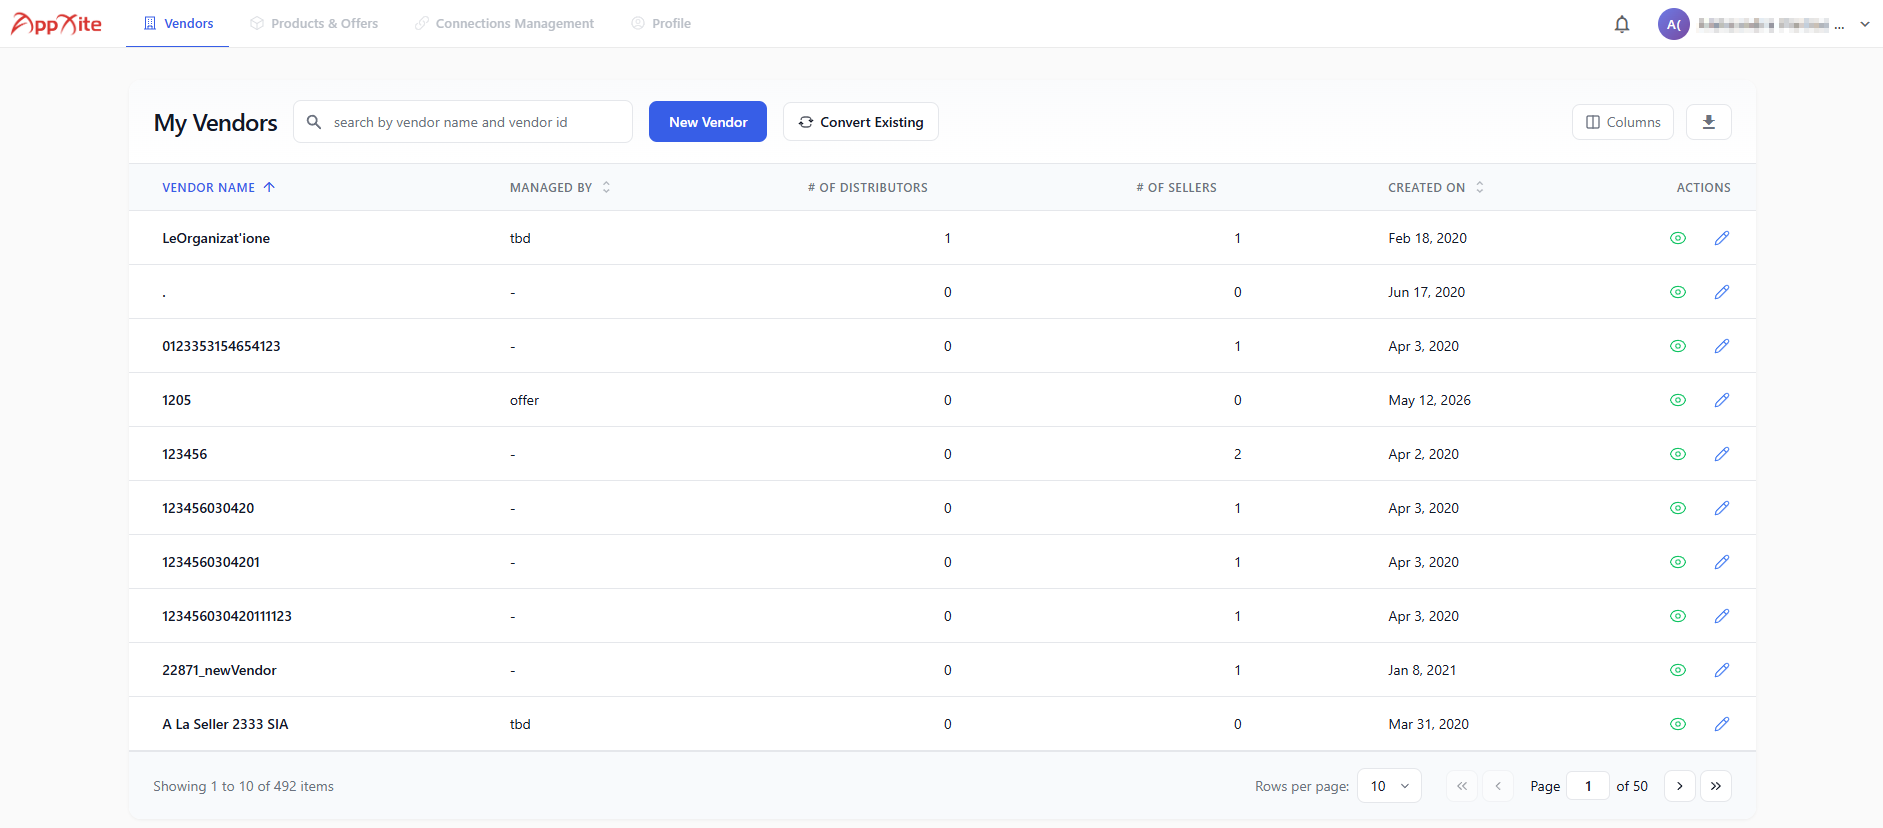This screenshot has height=828, width=1883.
Task: Open the Profile tab
Action: [661, 23]
